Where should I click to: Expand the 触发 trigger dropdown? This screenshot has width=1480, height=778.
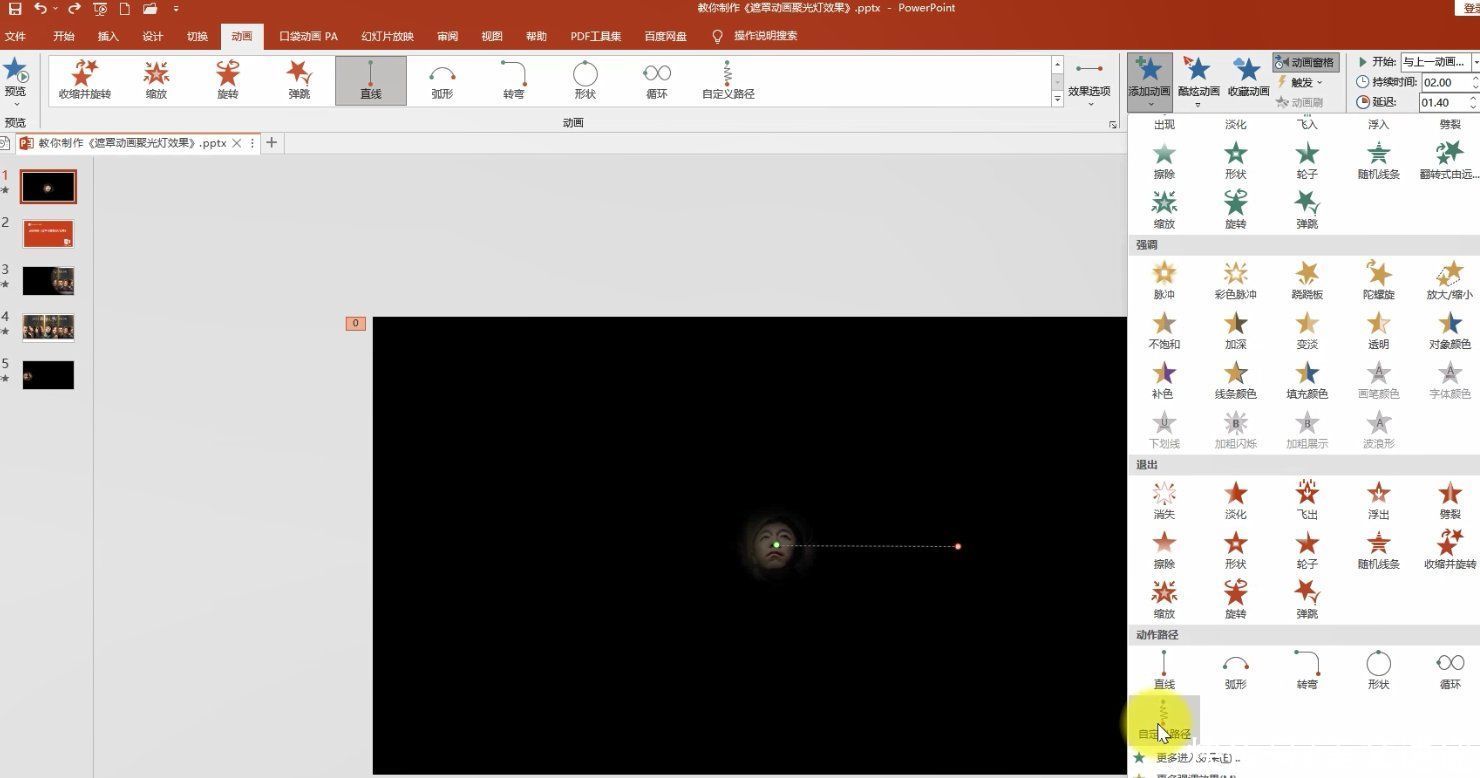[1300, 82]
